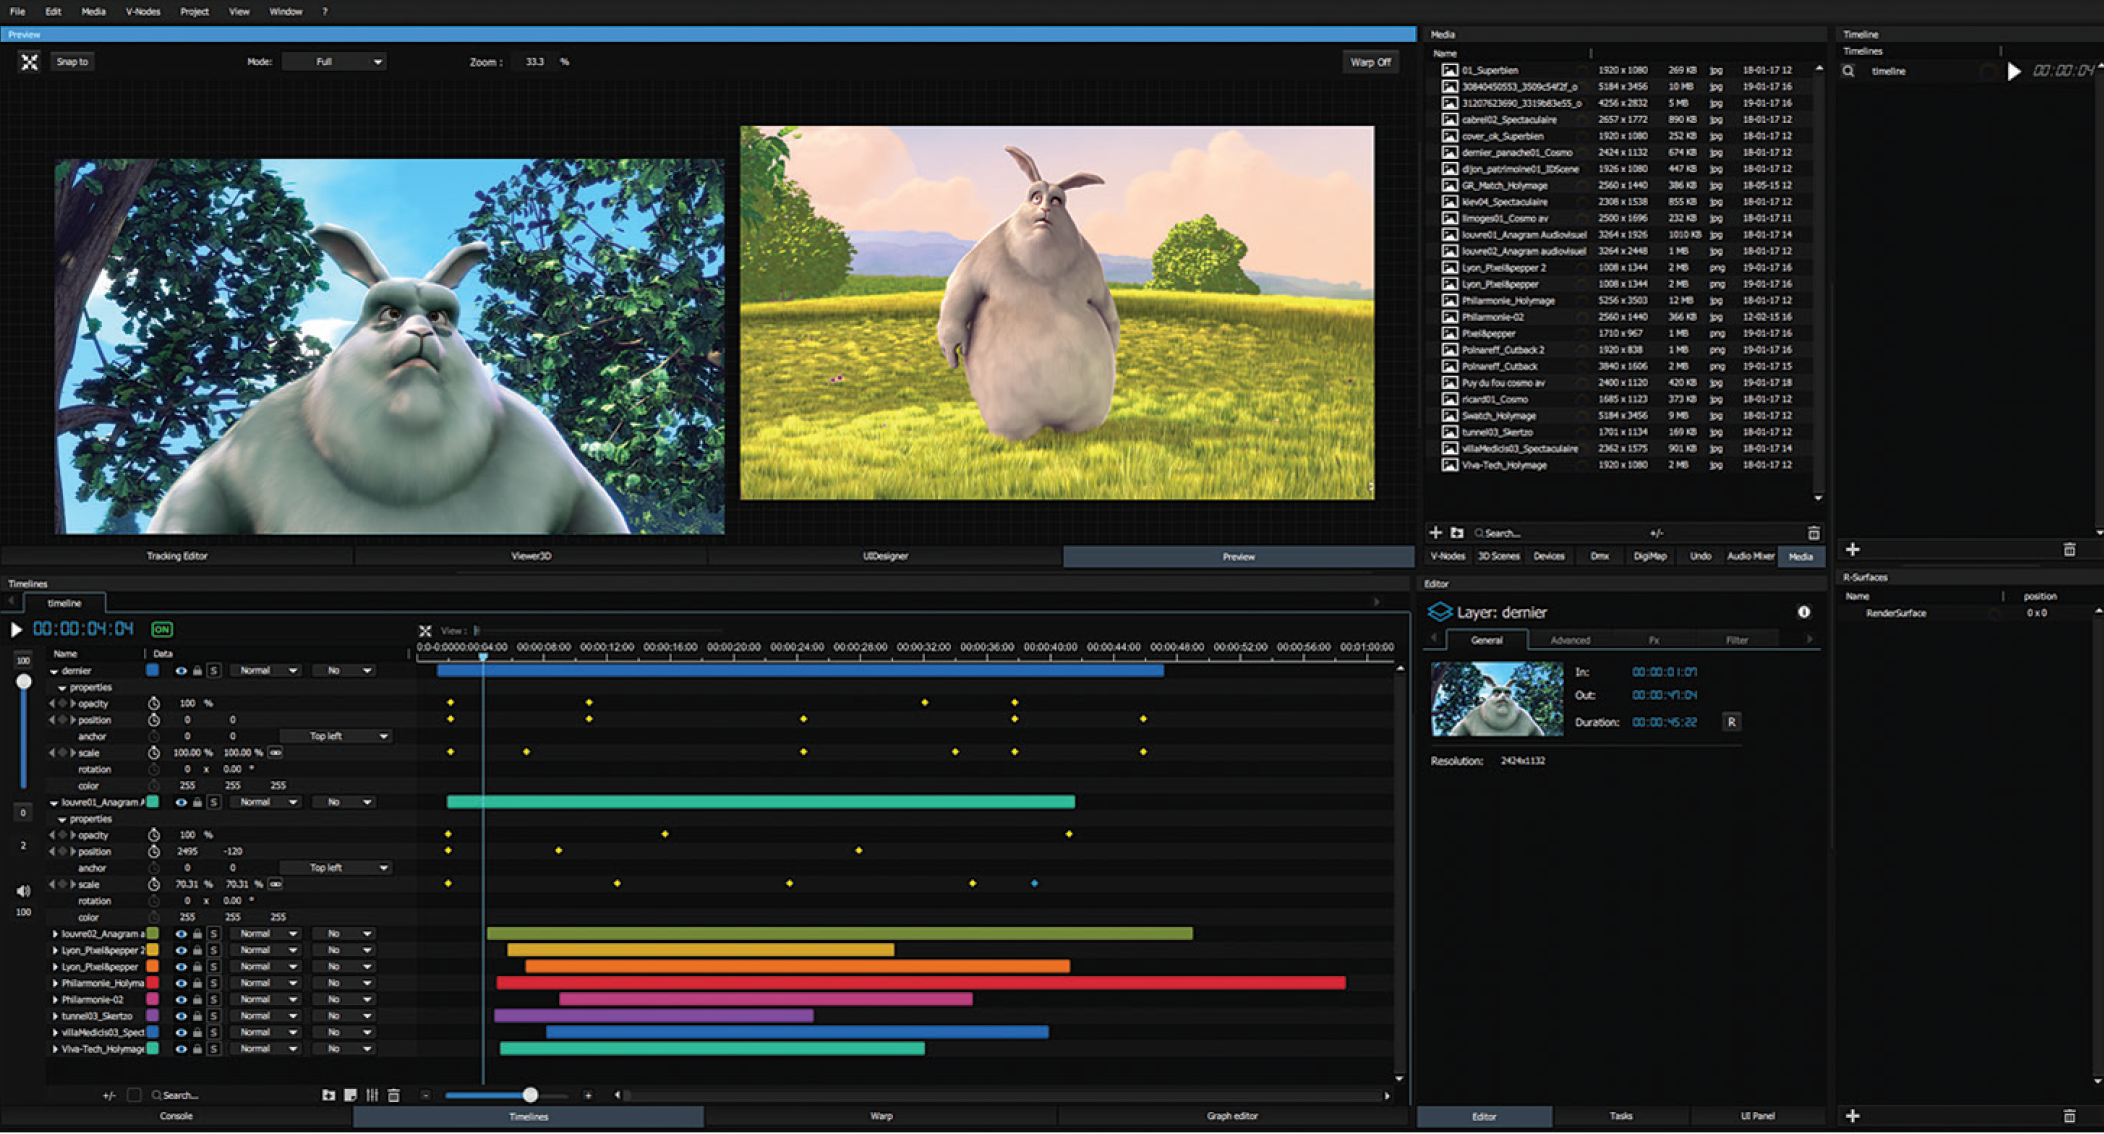Hide the dernier layer via eye icon

tap(181, 671)
